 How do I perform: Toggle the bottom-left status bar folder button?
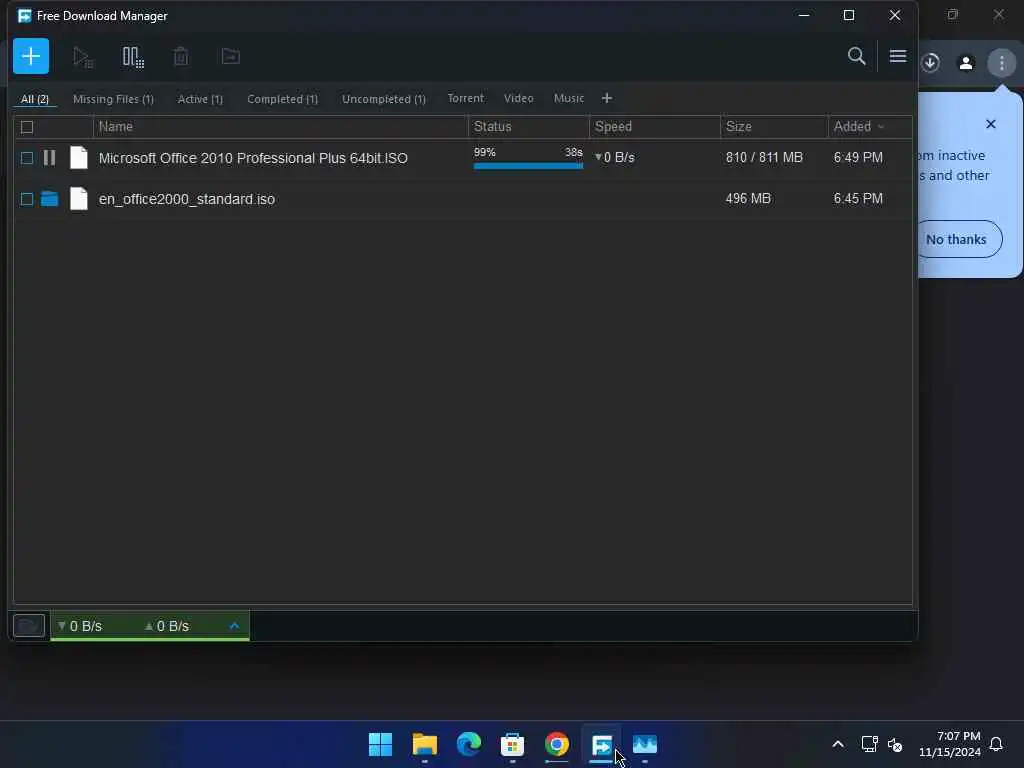[x=29, y=626]
